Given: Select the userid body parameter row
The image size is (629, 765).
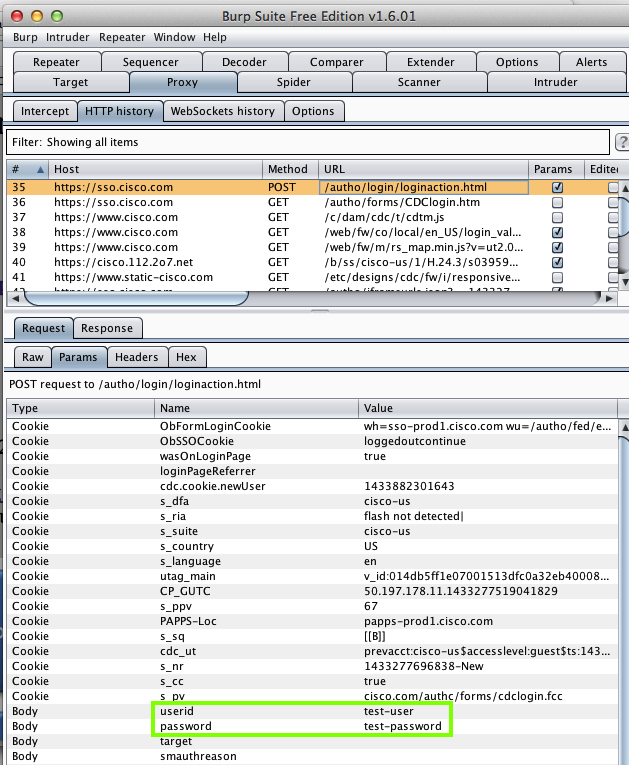Looking at the screenshot, I should [312, 711].
